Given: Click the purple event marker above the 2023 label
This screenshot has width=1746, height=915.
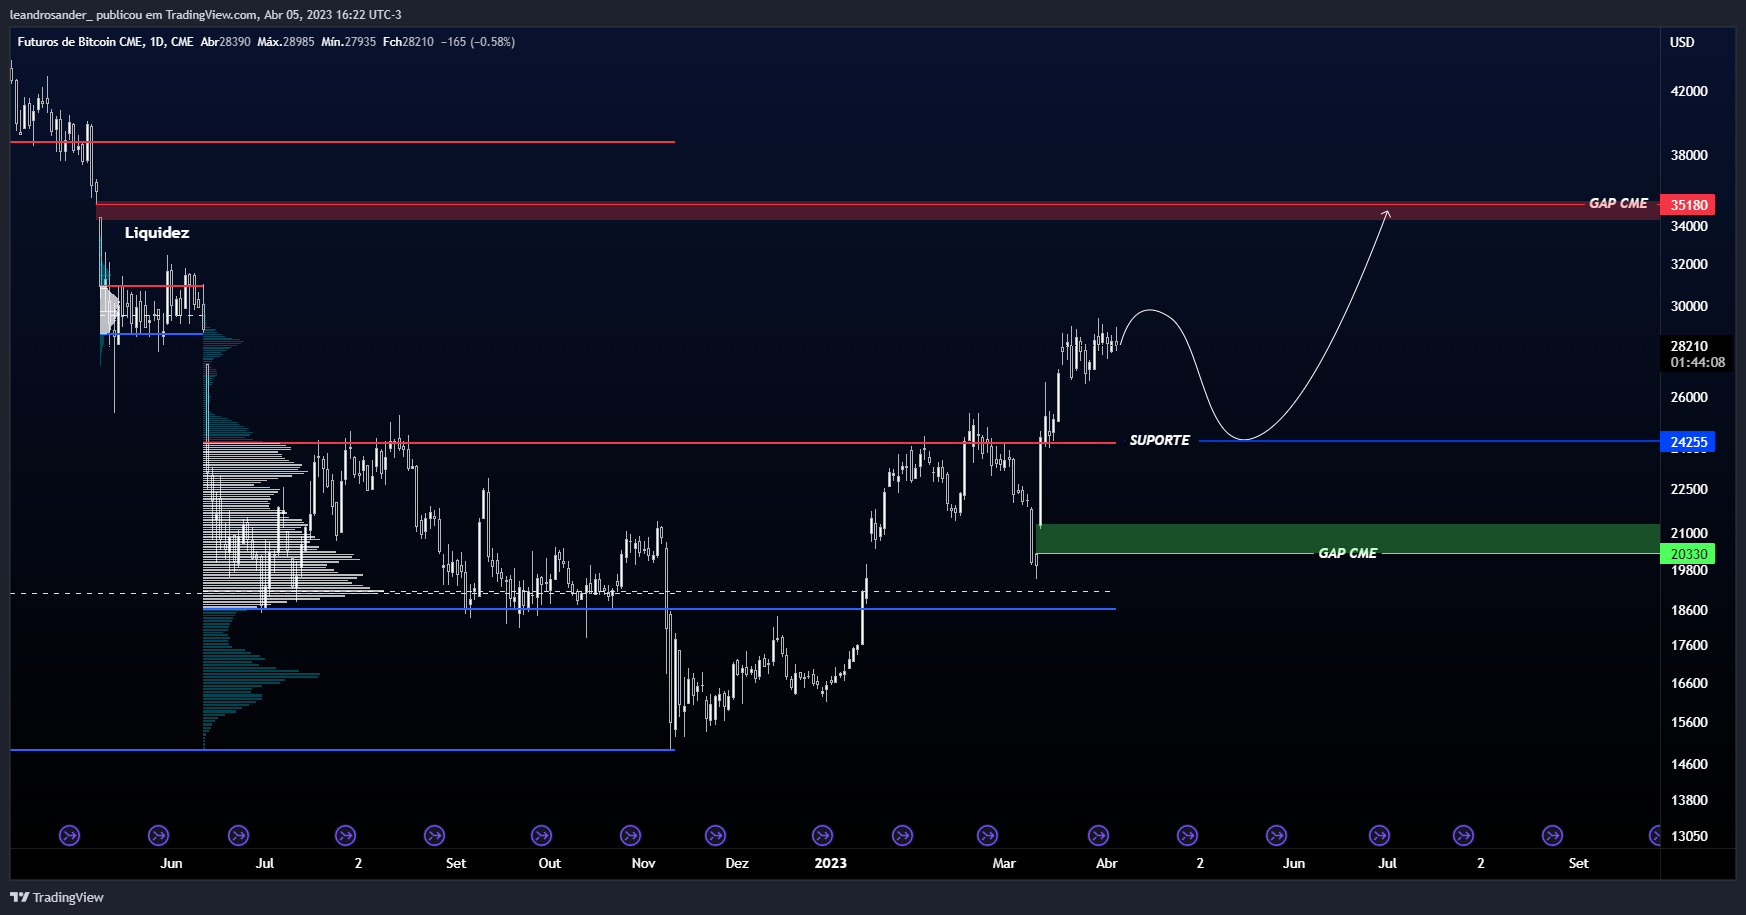Looking at the screenshot, I should [x=822, y=835].
